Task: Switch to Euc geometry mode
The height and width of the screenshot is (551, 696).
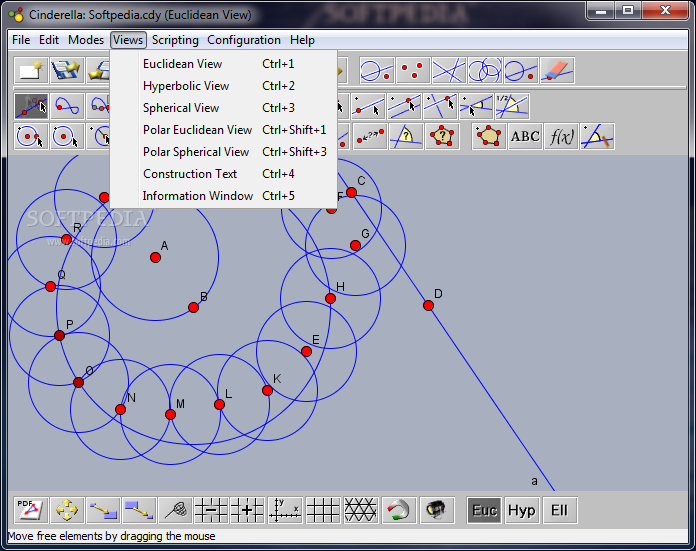Action: click(x=484, y=510)
